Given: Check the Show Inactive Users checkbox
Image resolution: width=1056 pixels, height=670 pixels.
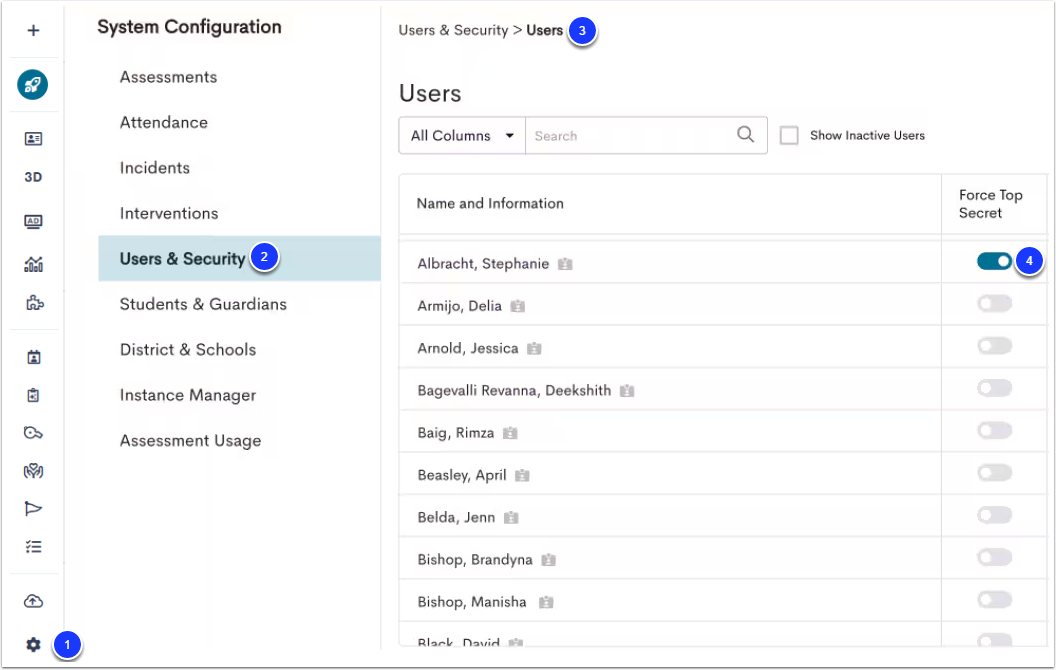Looking at the screenshot, I should point(789,135).
